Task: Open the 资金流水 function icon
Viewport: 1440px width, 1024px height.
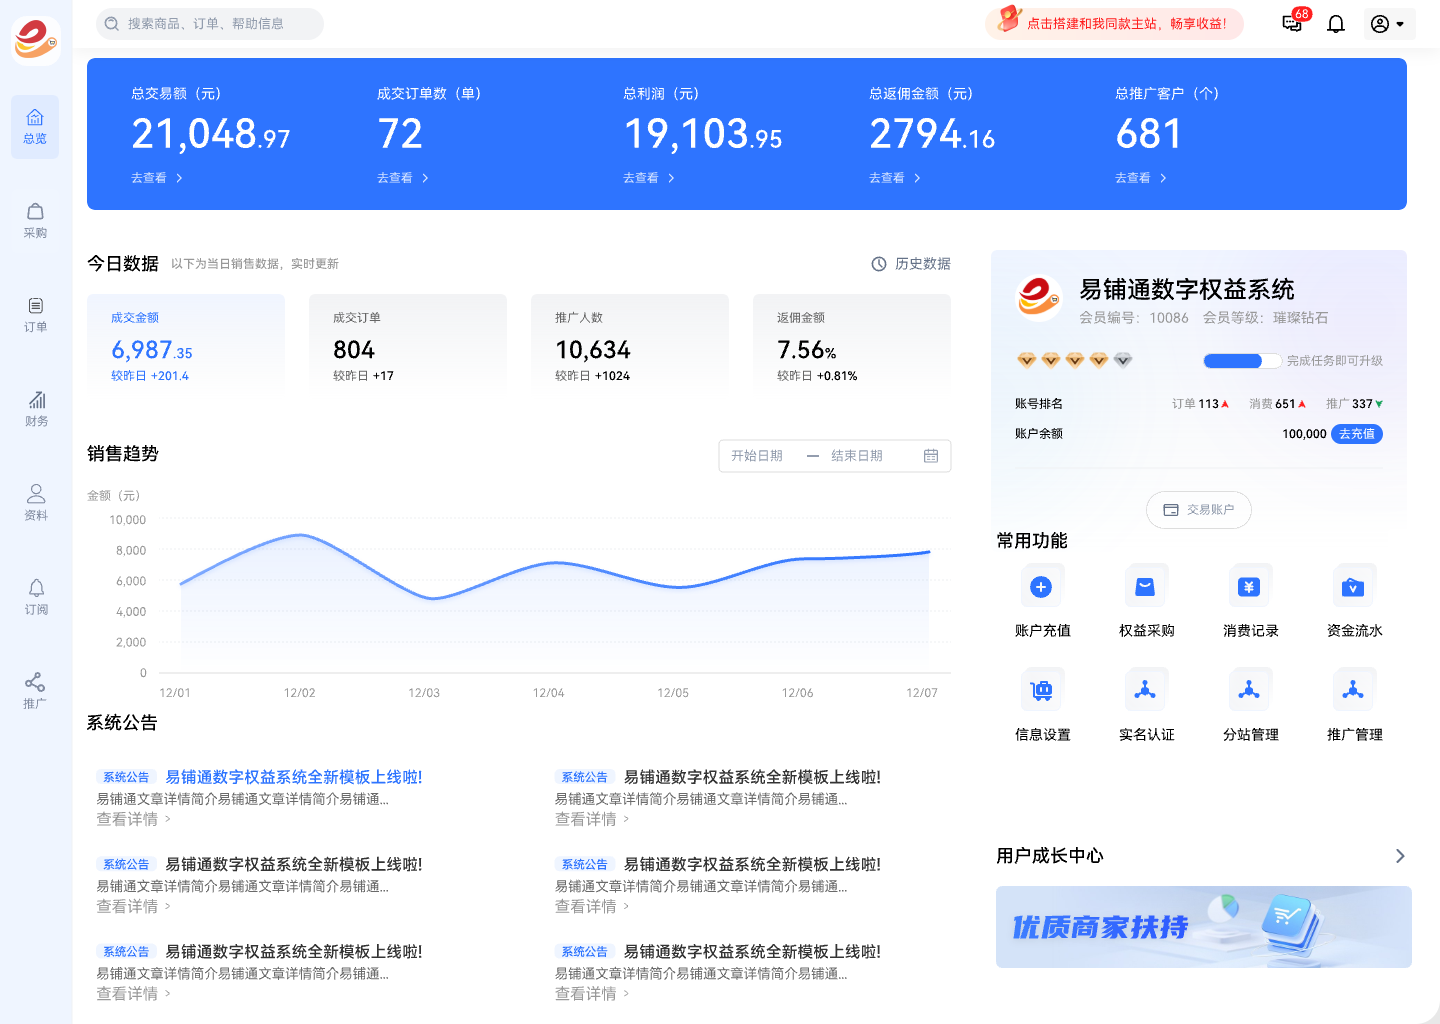Action: 1353,587
